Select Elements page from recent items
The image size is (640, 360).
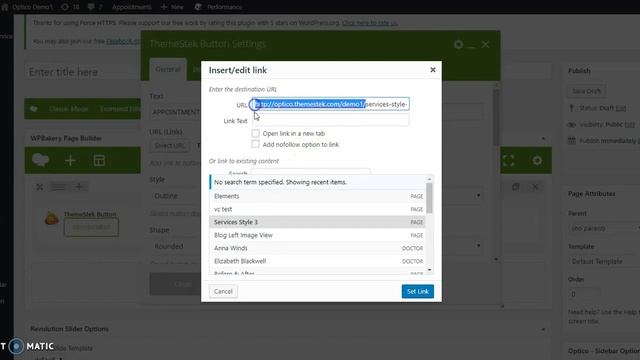tap(318, 196)
